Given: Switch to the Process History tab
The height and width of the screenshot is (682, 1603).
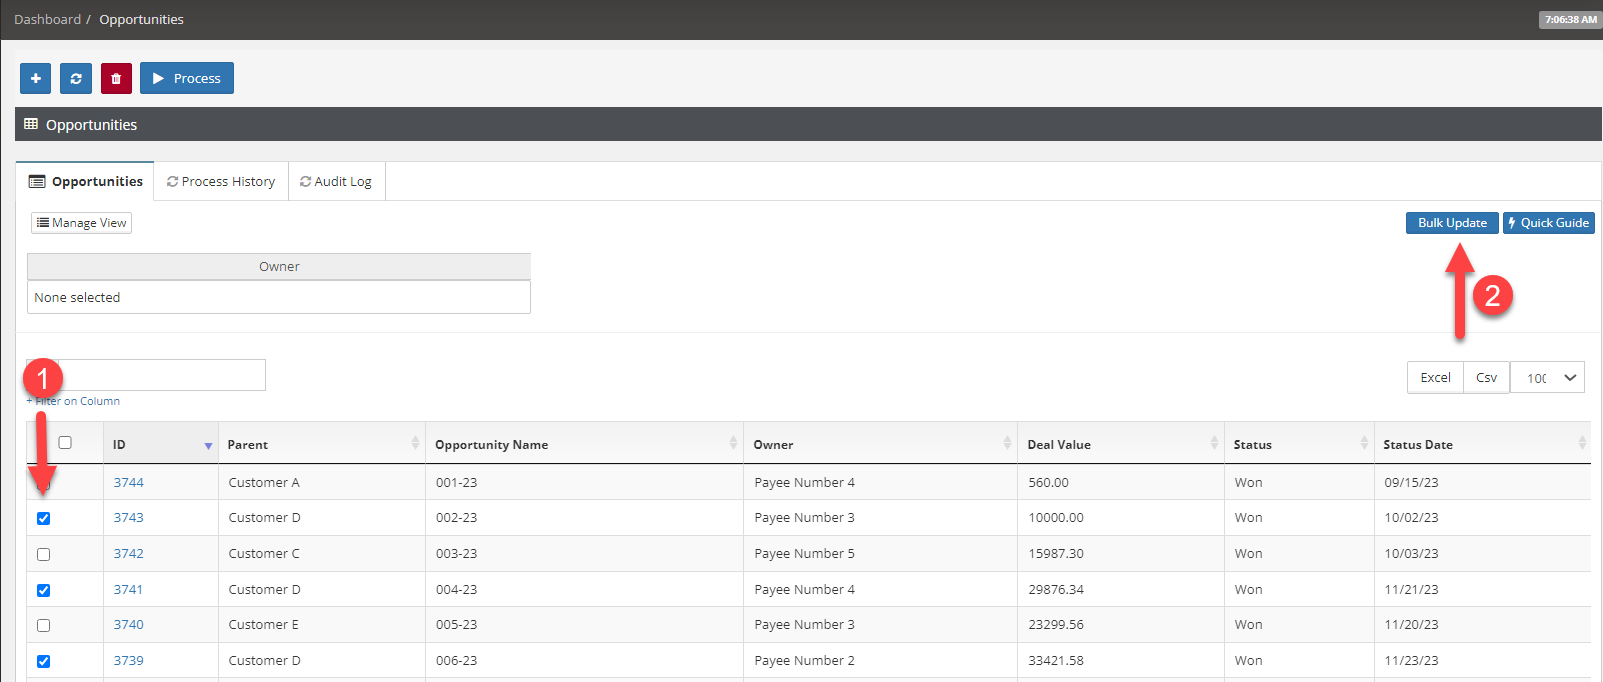Looking at the screenshot, I should pos(221,181).
